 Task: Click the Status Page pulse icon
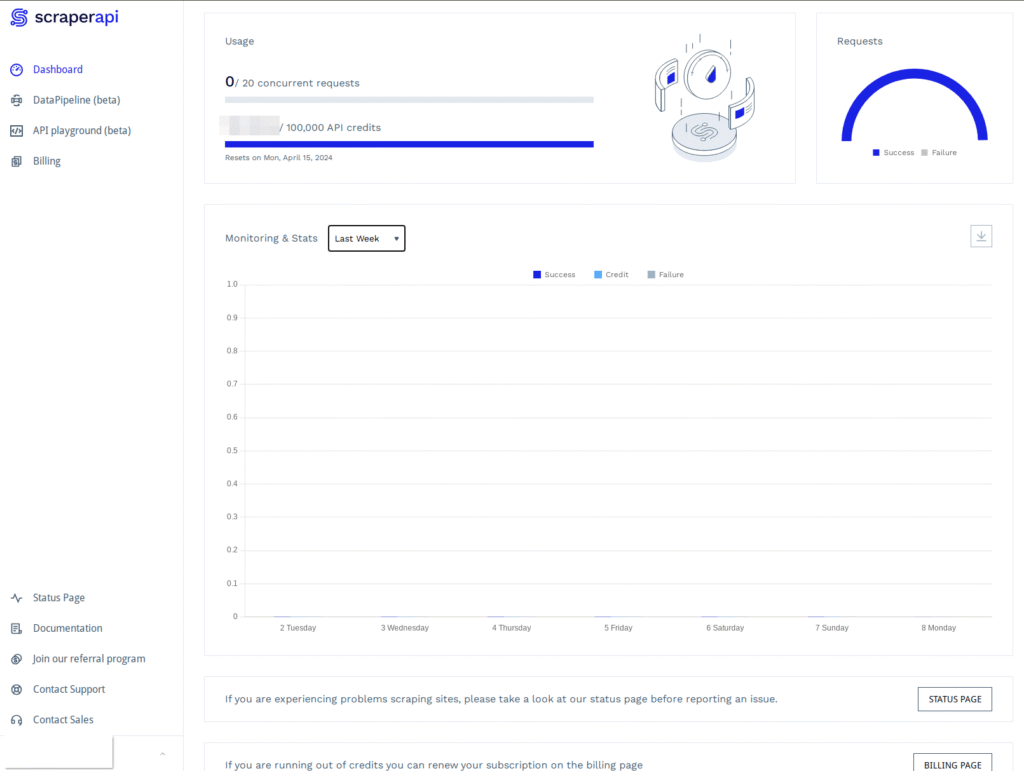tap(16, 597)
